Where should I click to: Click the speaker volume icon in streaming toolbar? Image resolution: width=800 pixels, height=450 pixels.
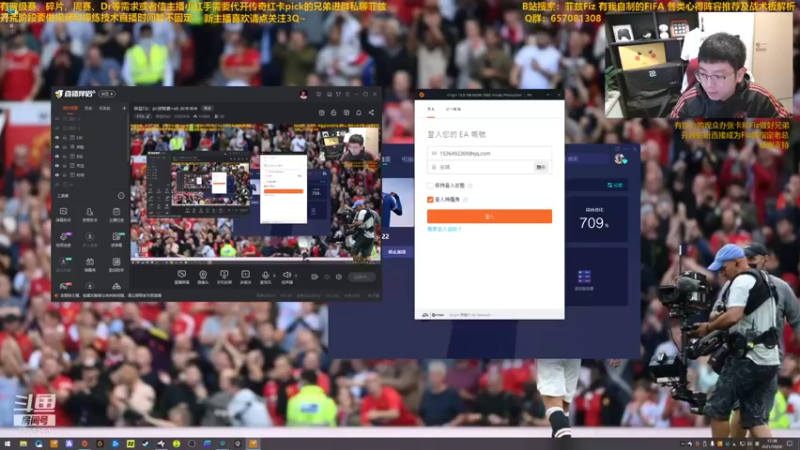tap(286, 274)
